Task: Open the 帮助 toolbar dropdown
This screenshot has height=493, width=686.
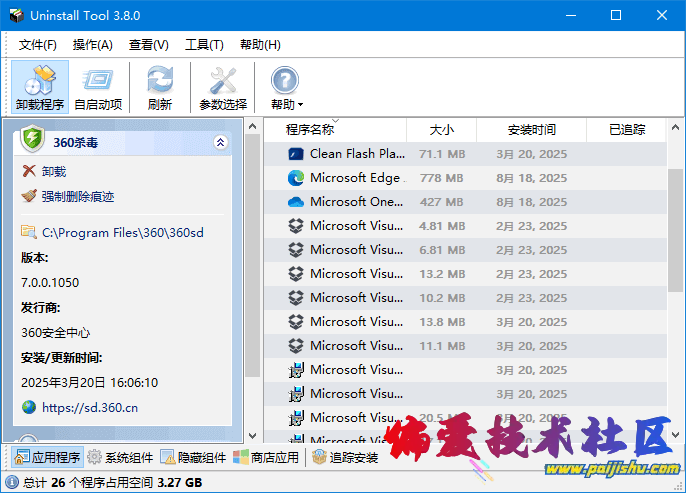Action: (286, 87)
